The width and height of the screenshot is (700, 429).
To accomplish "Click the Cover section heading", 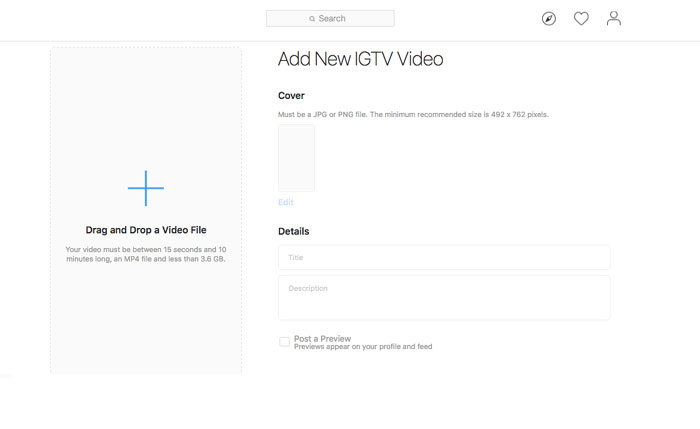I will tap(291, 96).
